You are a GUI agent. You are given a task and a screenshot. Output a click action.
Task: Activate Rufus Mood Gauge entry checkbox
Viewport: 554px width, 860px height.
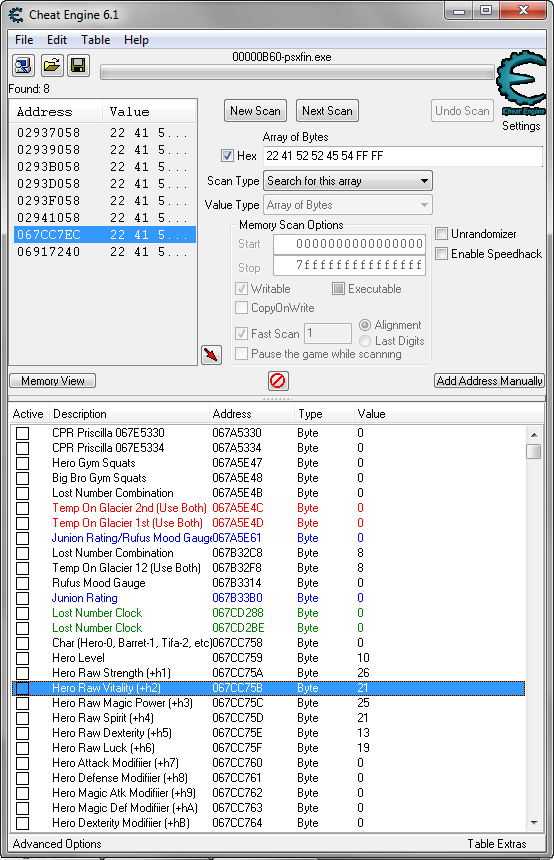tap(22, 583)
